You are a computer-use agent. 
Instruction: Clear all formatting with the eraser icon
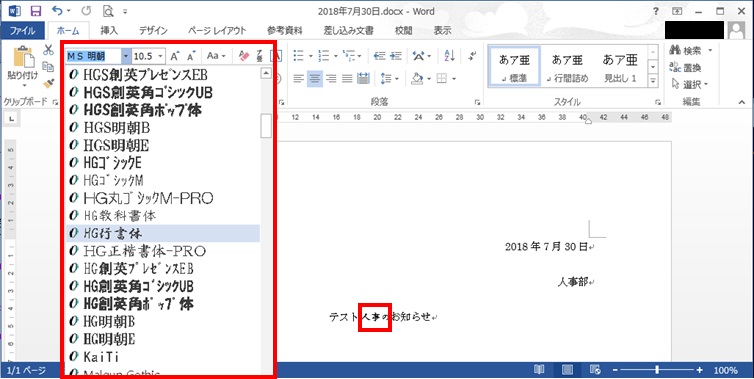point(244,56)
